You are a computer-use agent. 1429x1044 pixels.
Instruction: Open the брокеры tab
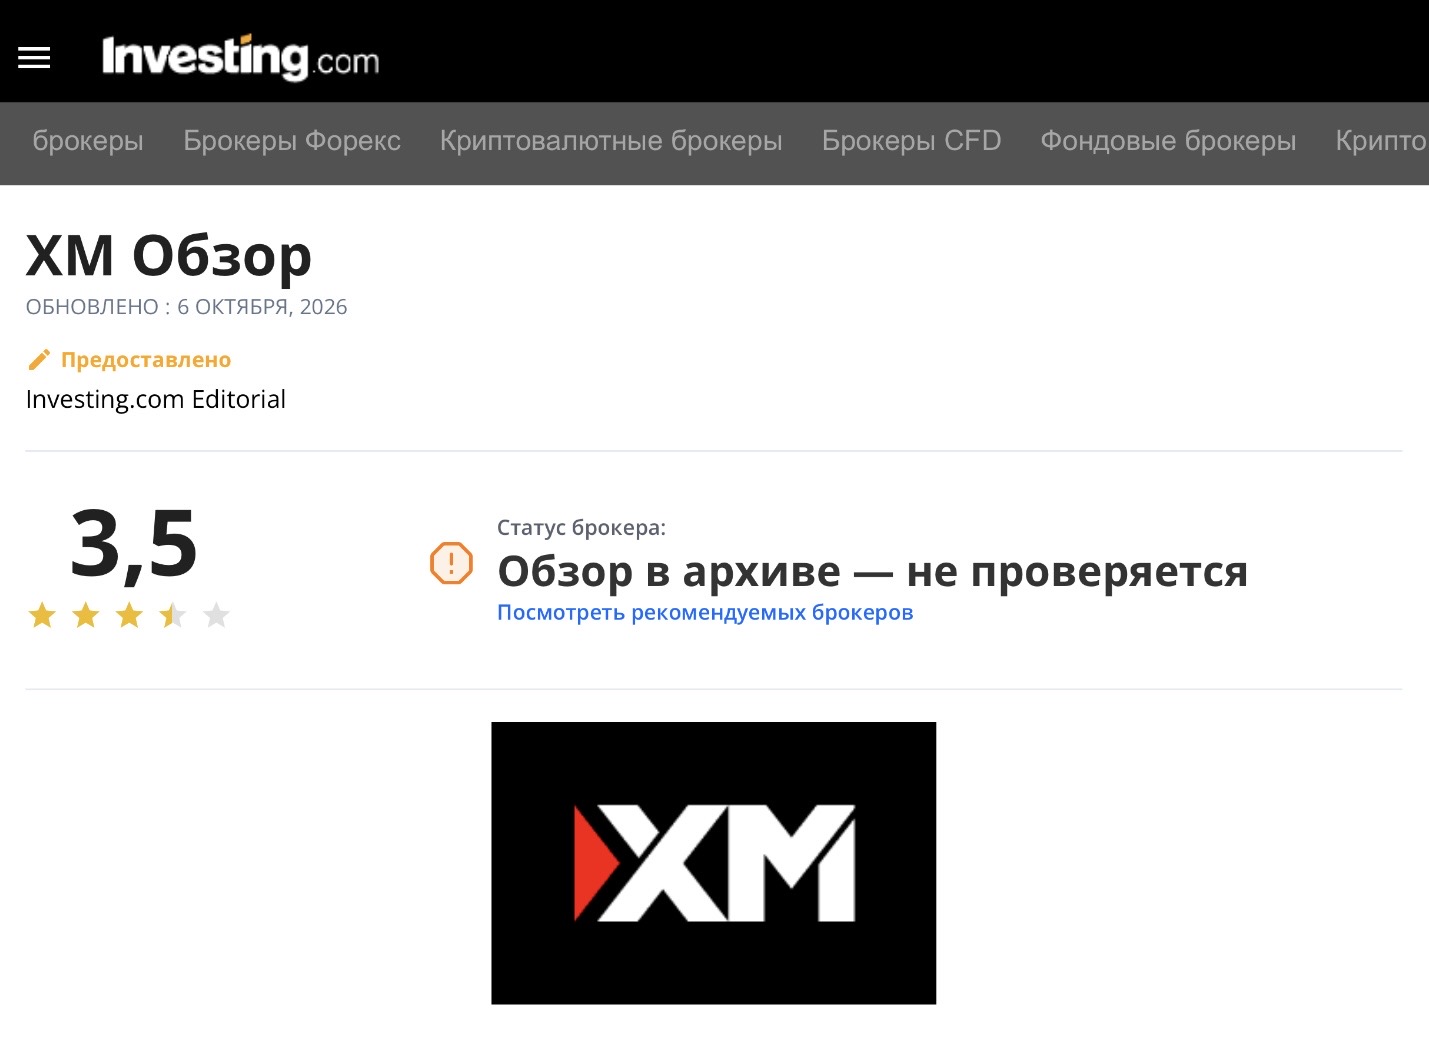tap(88, 141)
